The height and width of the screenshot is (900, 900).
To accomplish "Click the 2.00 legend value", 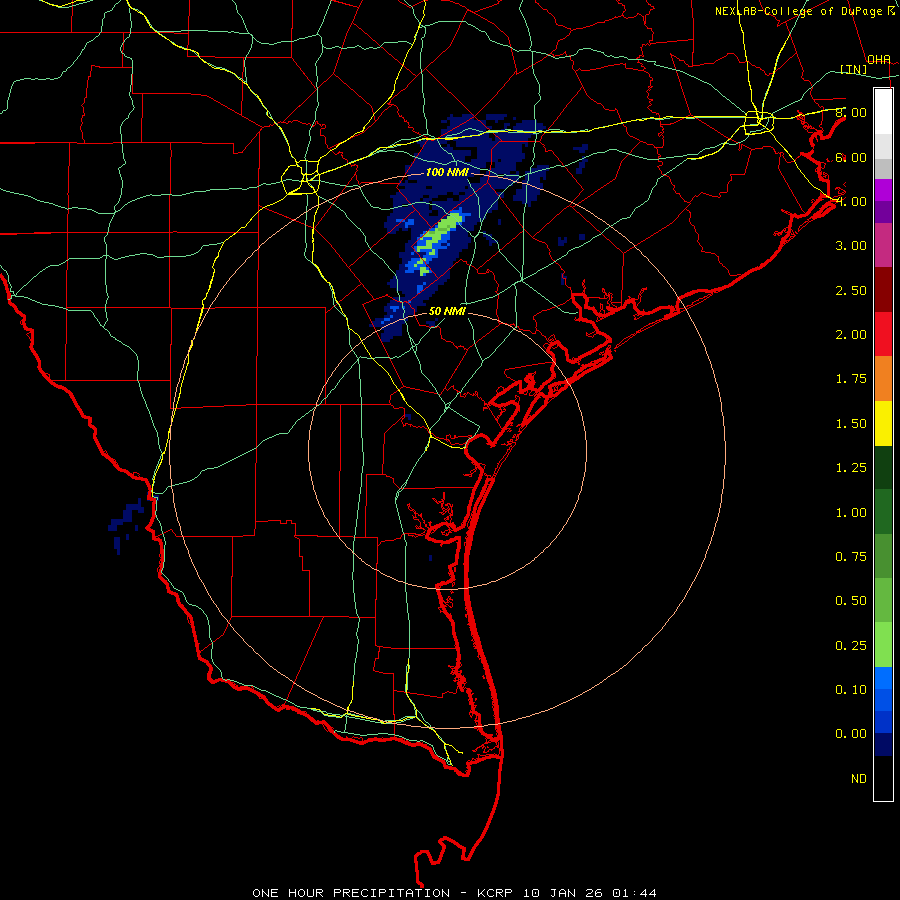I will [x=851, y=335].
